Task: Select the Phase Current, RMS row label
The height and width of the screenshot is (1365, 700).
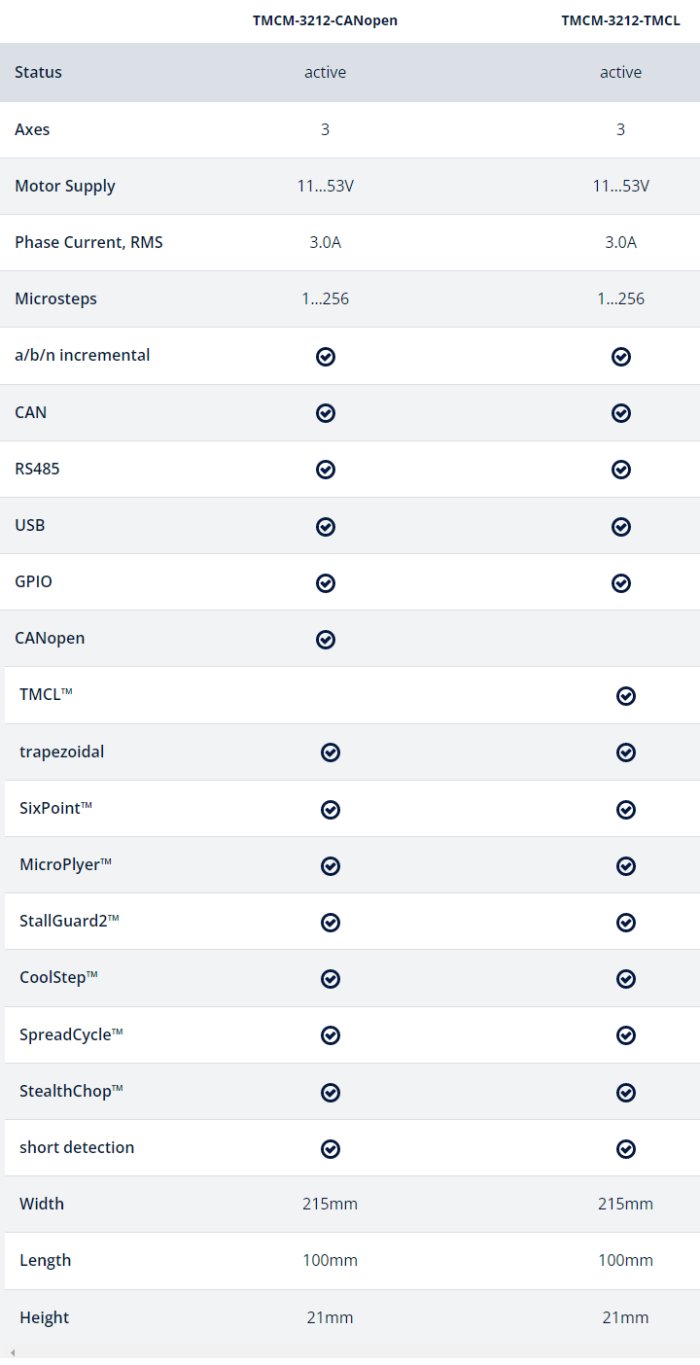Action: pyautogui.click(x=89, y=242)
